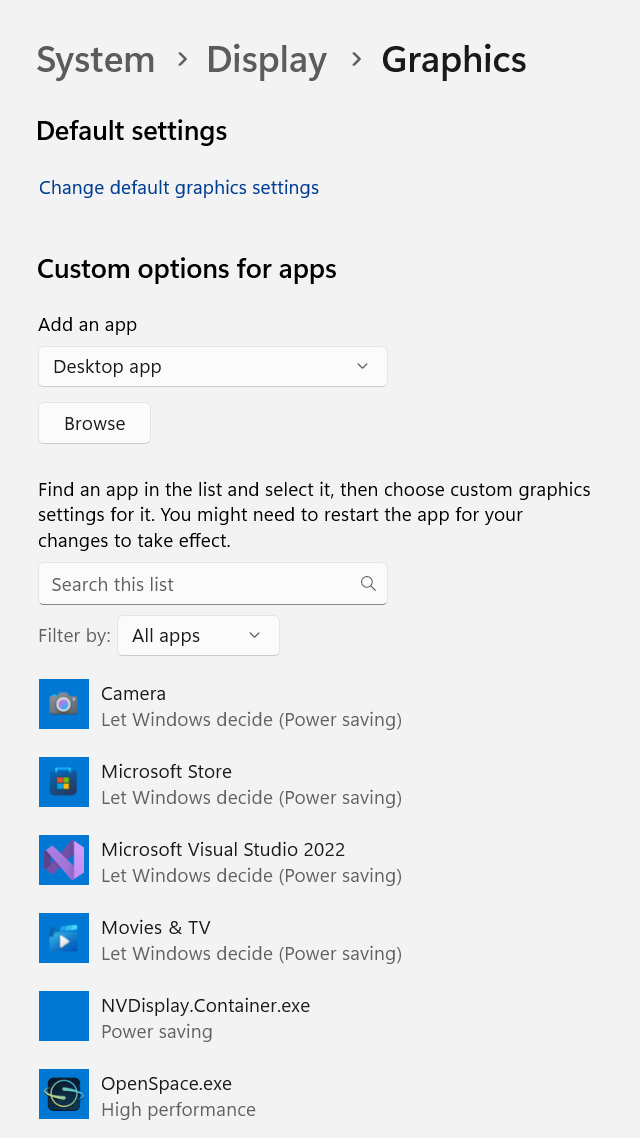This screenshot has width=640, height=1138.
Task: Click the Default settings heading
Action: point(131,131)
